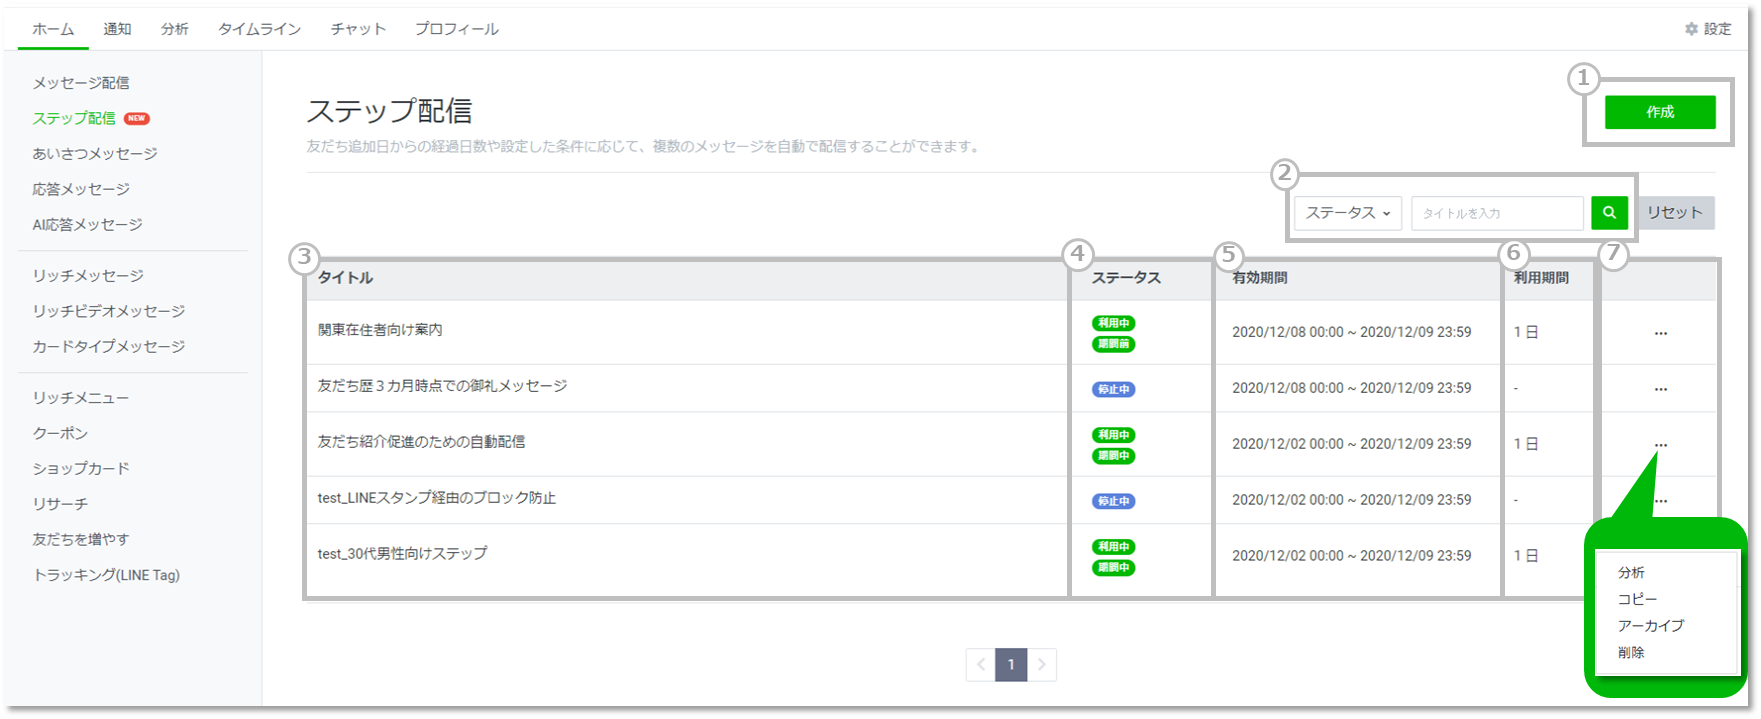Open the test_LINEスタンプ経由のブロック防止 title
The width and height of the screenshot is (1761, 719).
[x=436, y=498]
